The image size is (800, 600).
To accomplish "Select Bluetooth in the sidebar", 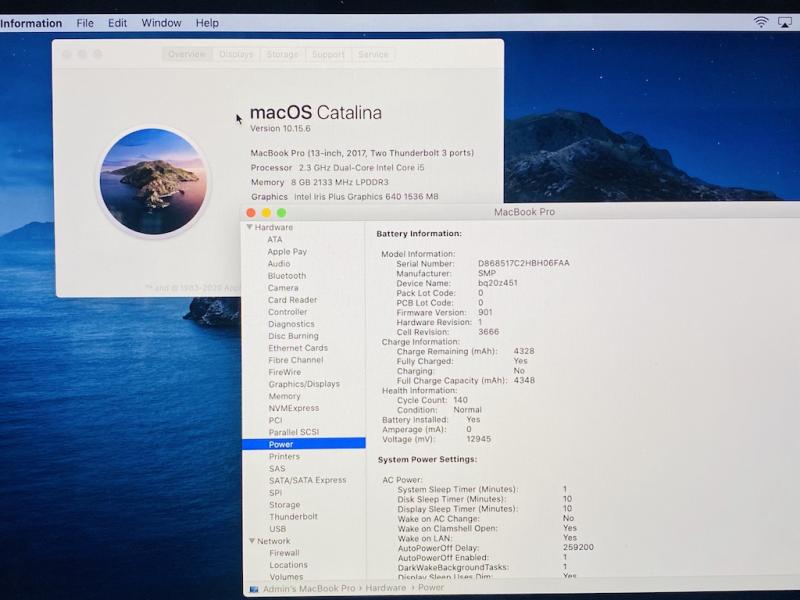I will click(x=287, y=276).
